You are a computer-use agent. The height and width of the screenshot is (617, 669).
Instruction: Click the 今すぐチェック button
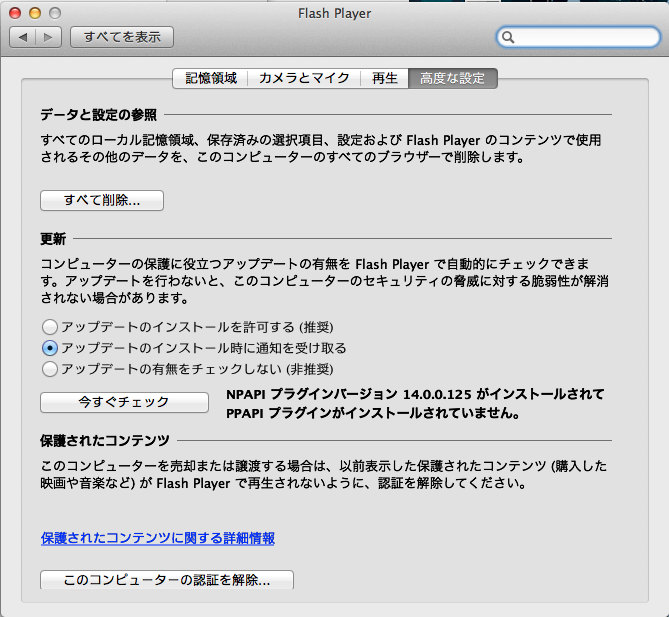click(x=124, y=402)
